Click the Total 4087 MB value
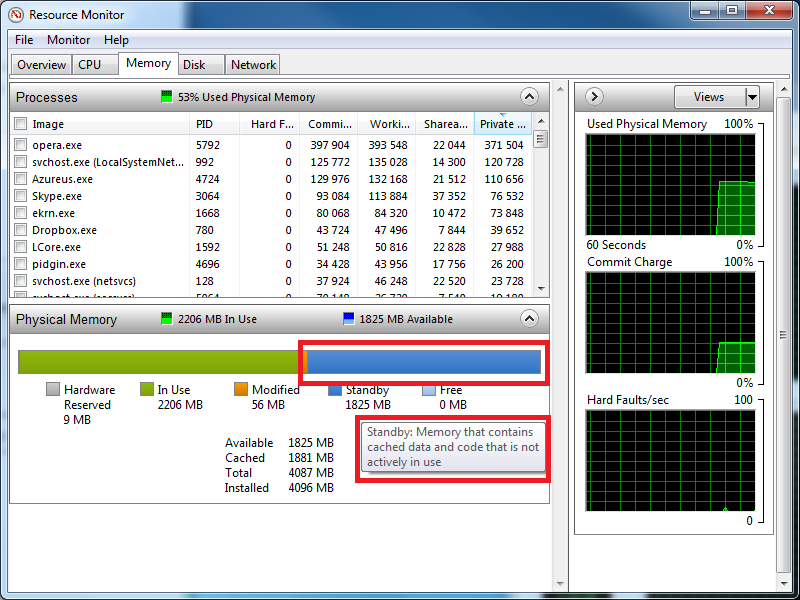This screenshot has height=600, width=800. tap(311, 473)
